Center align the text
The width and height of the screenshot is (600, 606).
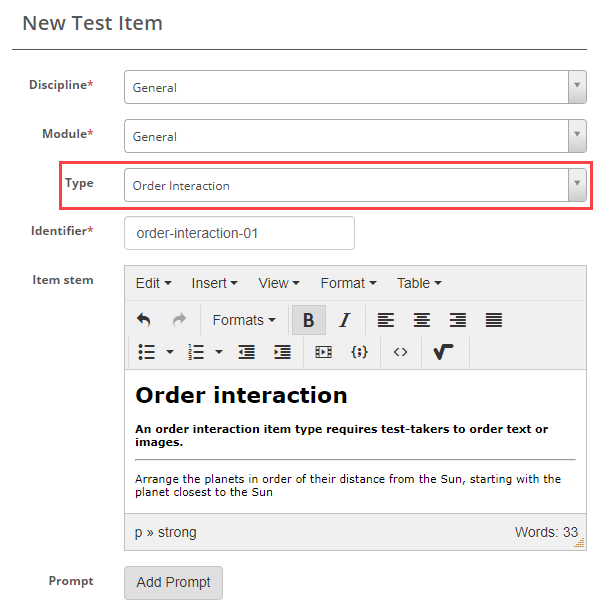(x=422, y=320)
